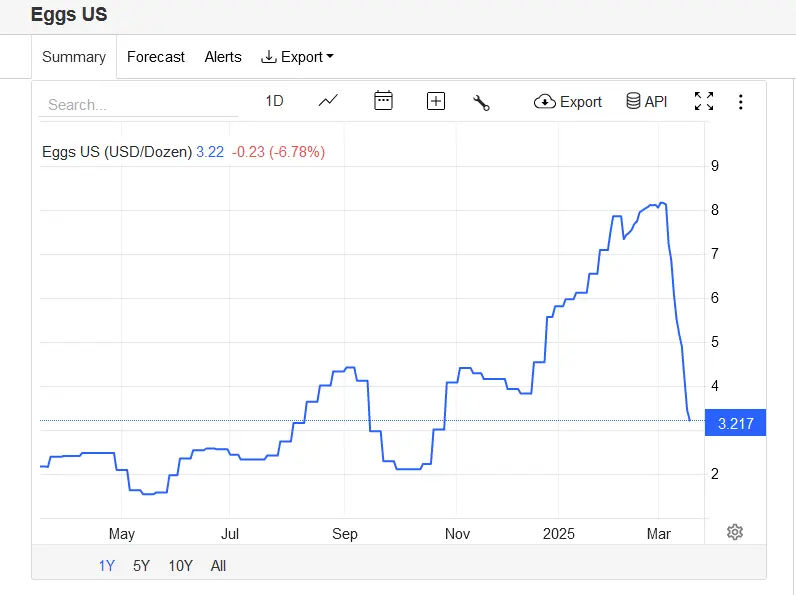
Task: Click the Search input field
Action: coord(140,104)
